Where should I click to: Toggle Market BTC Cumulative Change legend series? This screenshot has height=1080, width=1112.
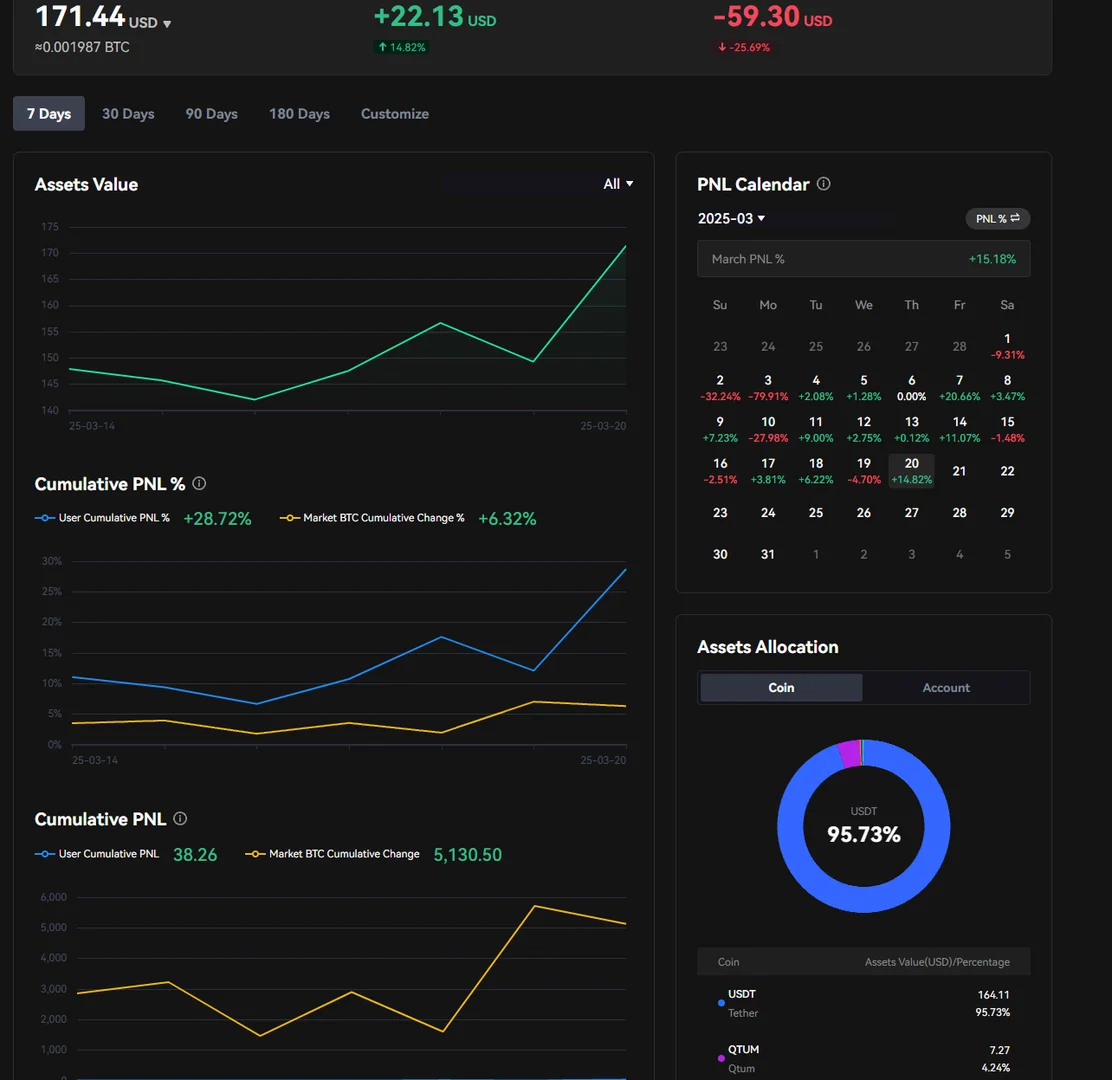point(333,854)
